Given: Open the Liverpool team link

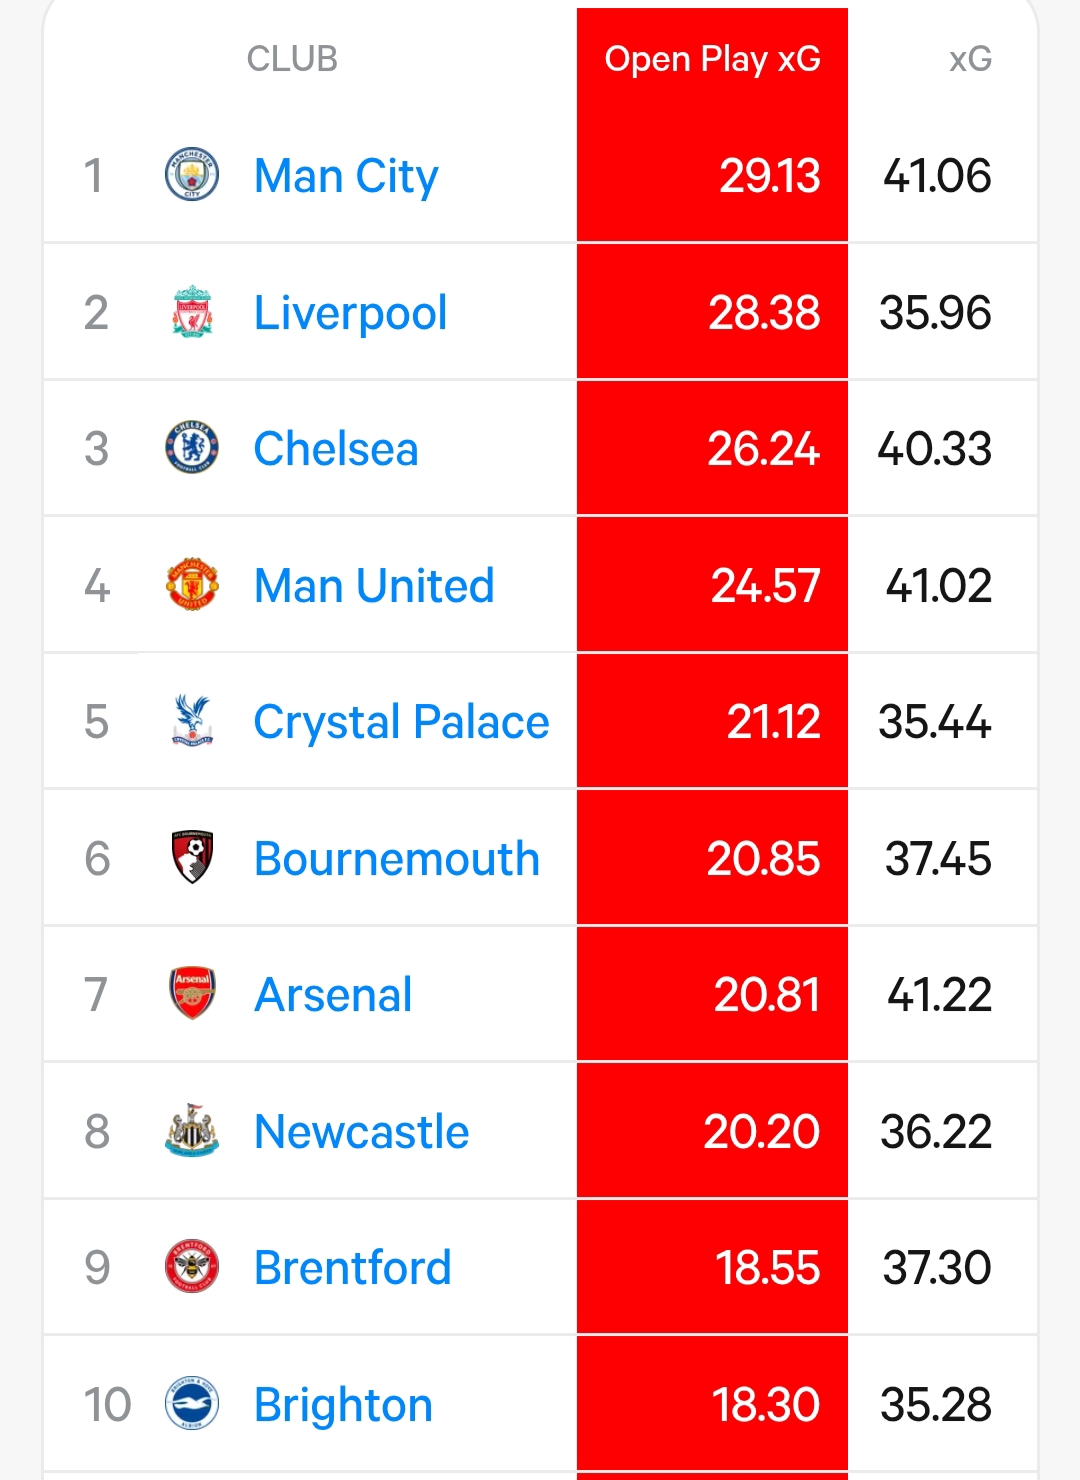Looking at the screenshot, I should tap(350, 313).
